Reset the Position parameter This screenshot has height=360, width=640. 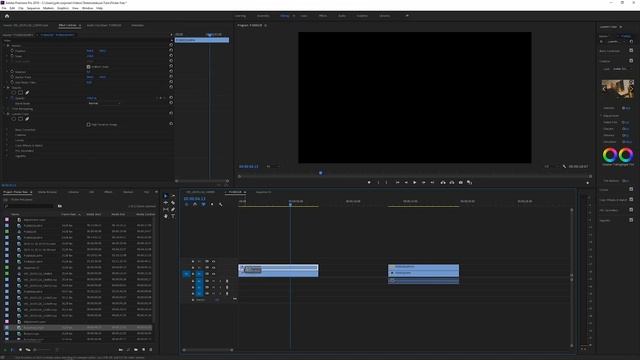[x=171, y=51]
